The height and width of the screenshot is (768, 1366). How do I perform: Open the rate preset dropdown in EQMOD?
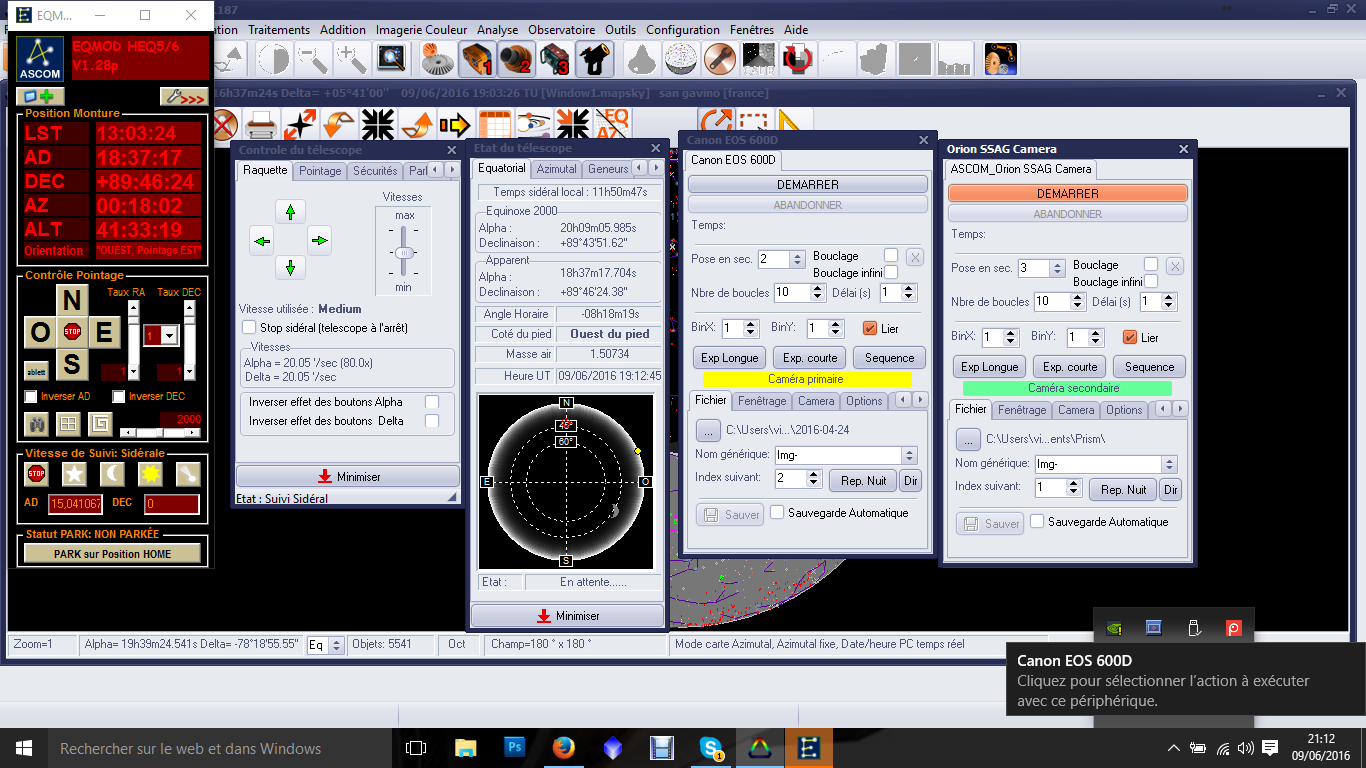click(168, 335)
